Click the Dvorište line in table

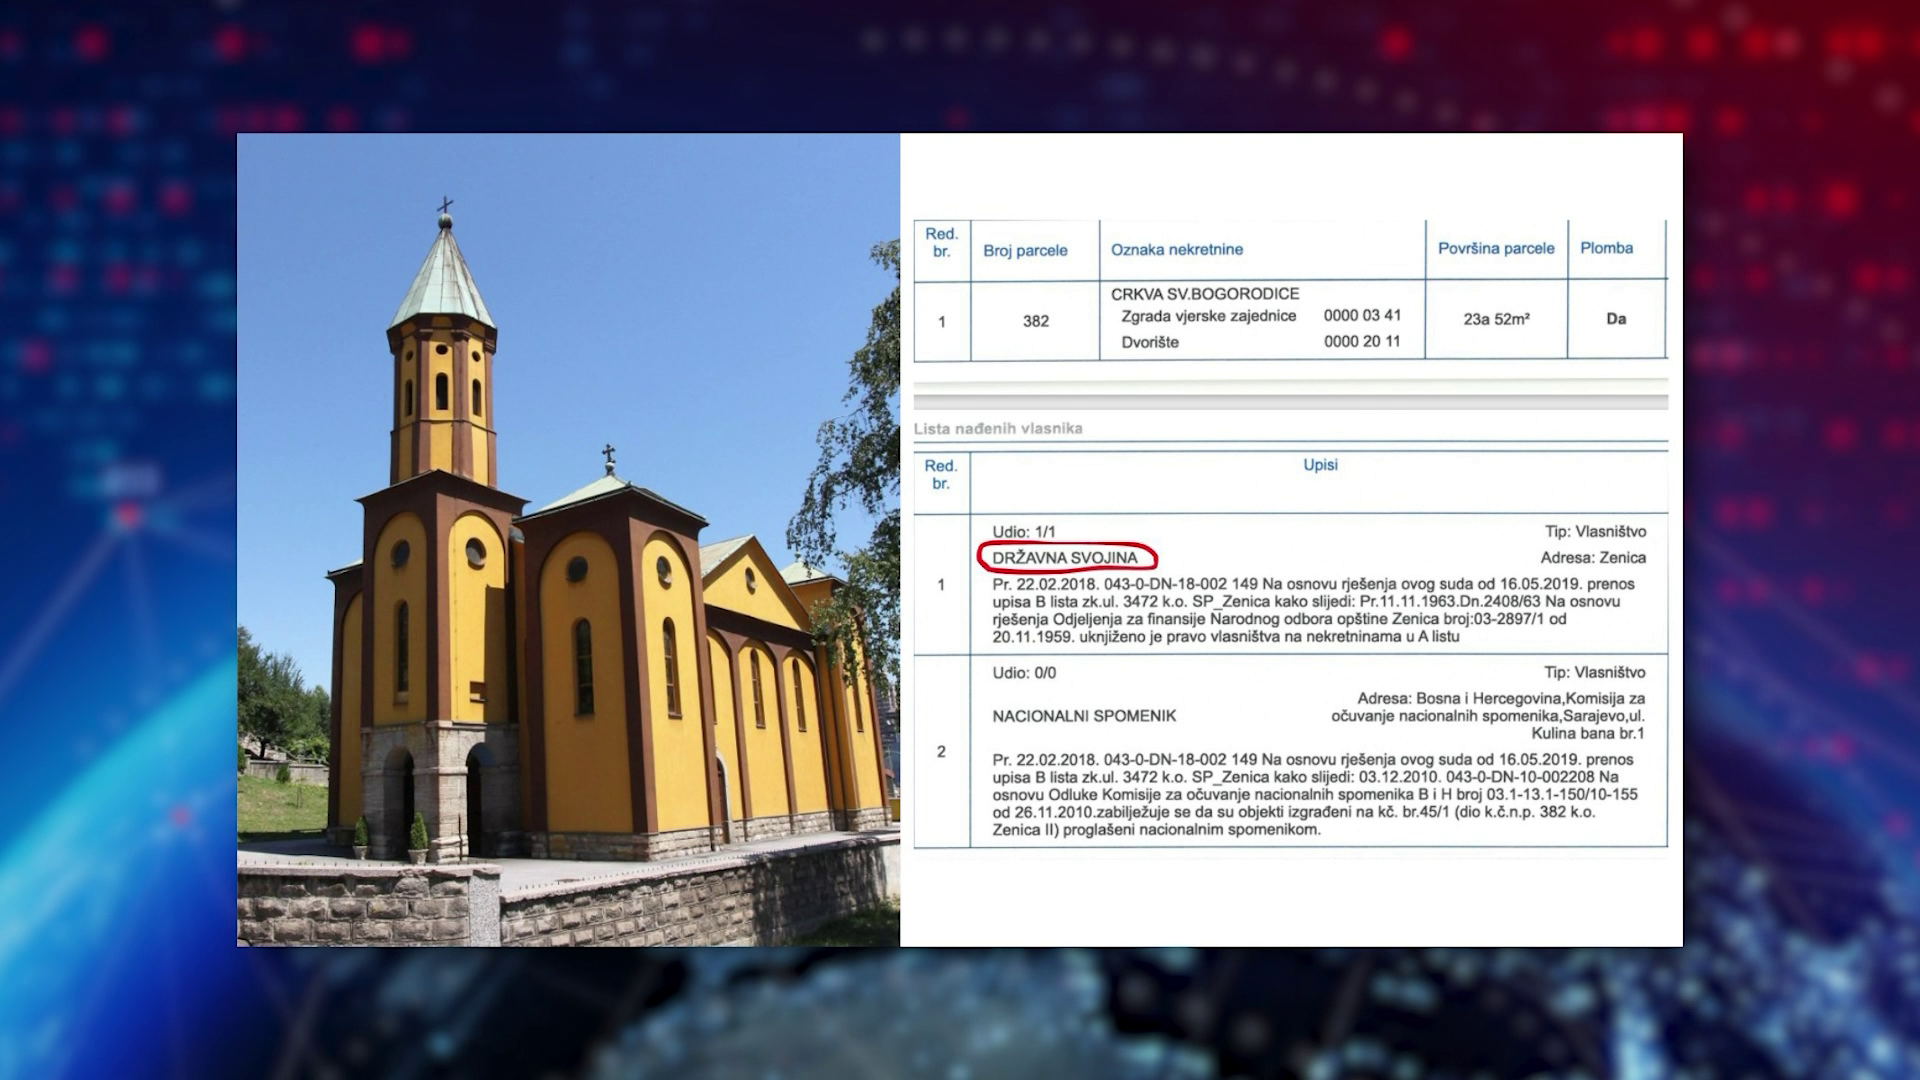[x=1150, y=342]
